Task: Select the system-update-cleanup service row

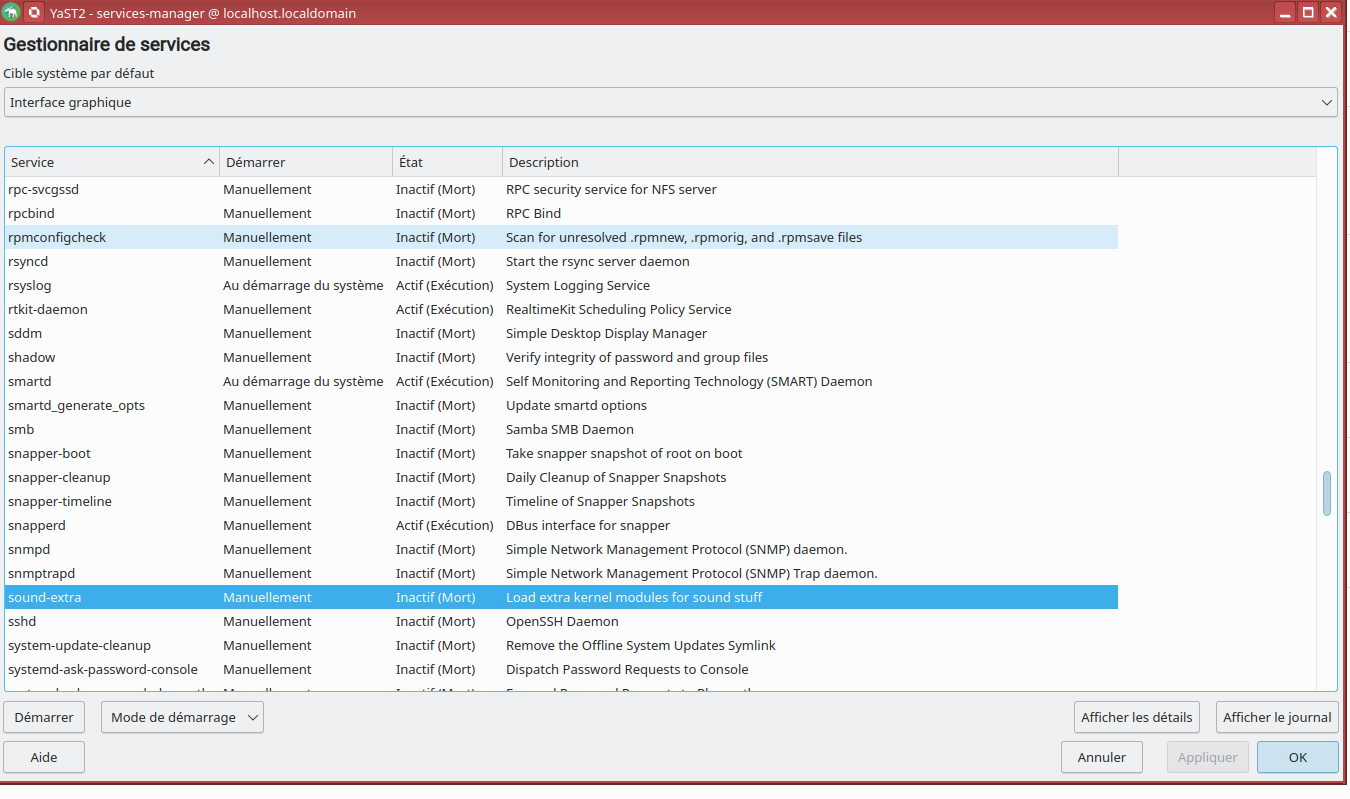Action: pos(561,645)
